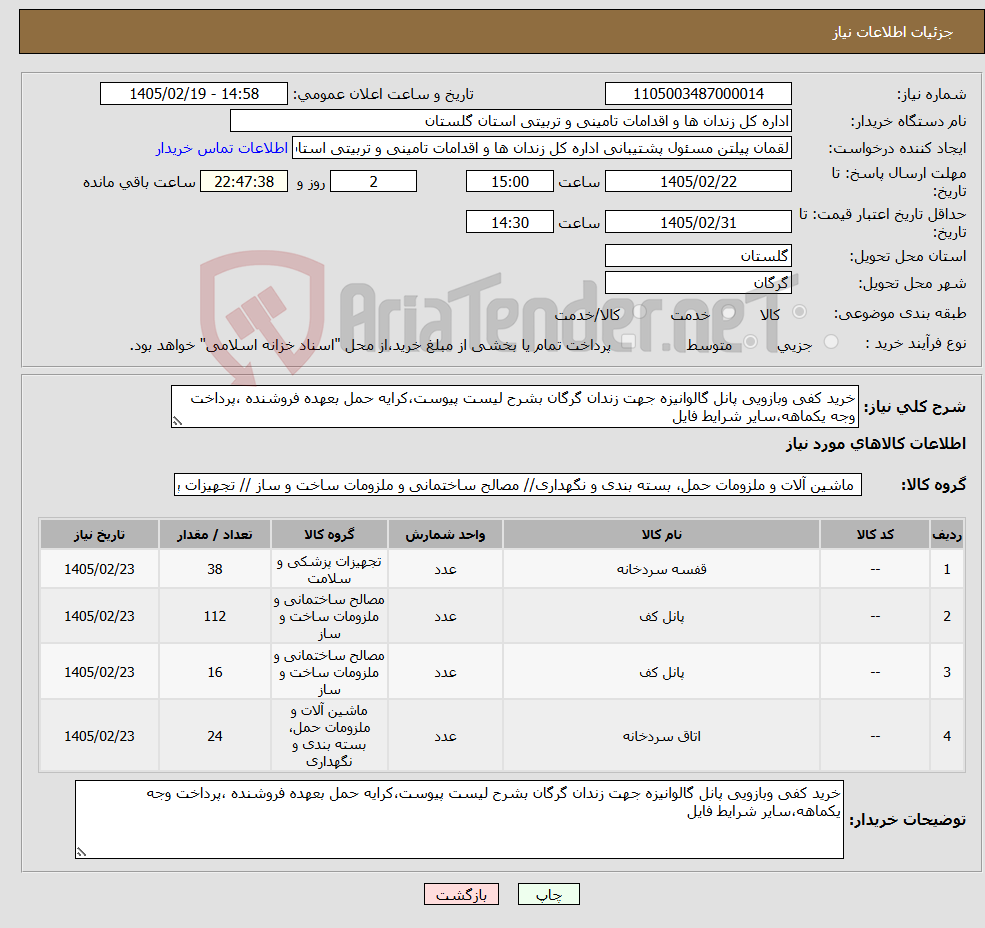Click the جزئیات اطلاعات نیاز header title
The width and height of the screenshot is (985, 928).
pyautogui.click(x=893, y=32)
